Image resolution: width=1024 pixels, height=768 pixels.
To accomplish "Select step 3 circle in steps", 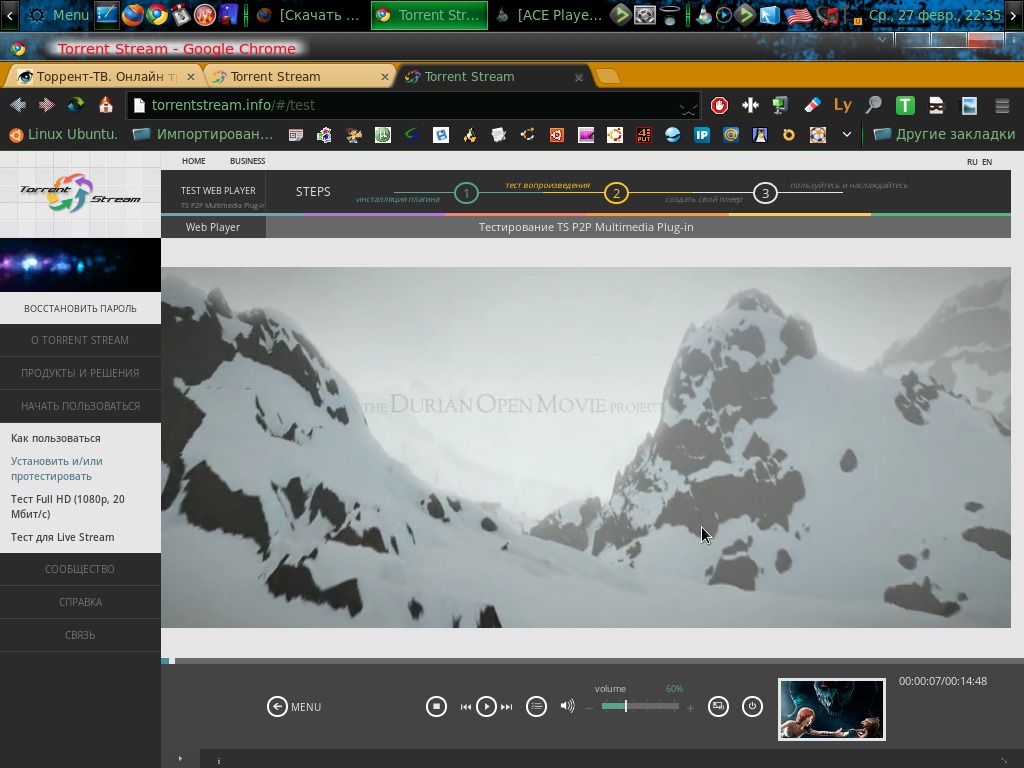I will (x=765, y=193).
